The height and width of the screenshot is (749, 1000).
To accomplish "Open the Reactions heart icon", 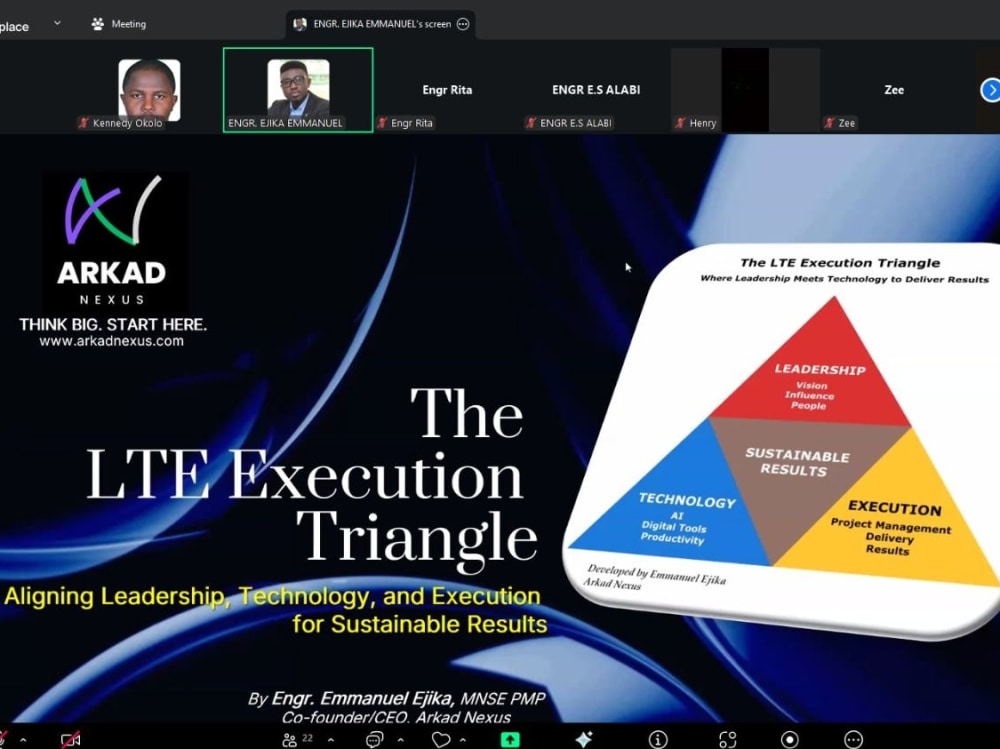I will click(x=441, y=739).
